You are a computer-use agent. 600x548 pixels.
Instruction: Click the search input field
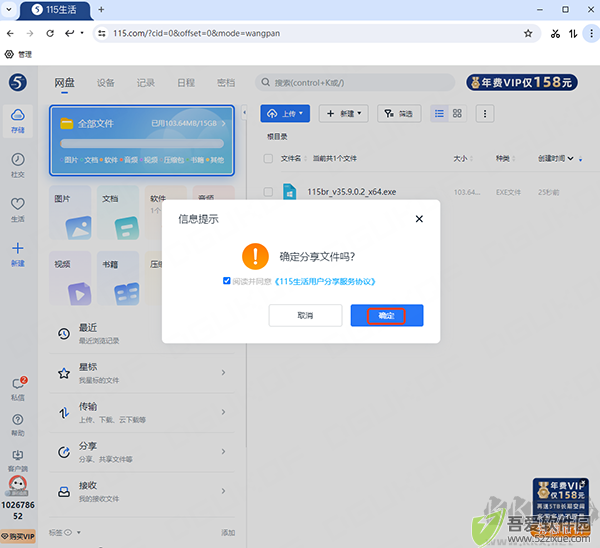click(355, 82)
